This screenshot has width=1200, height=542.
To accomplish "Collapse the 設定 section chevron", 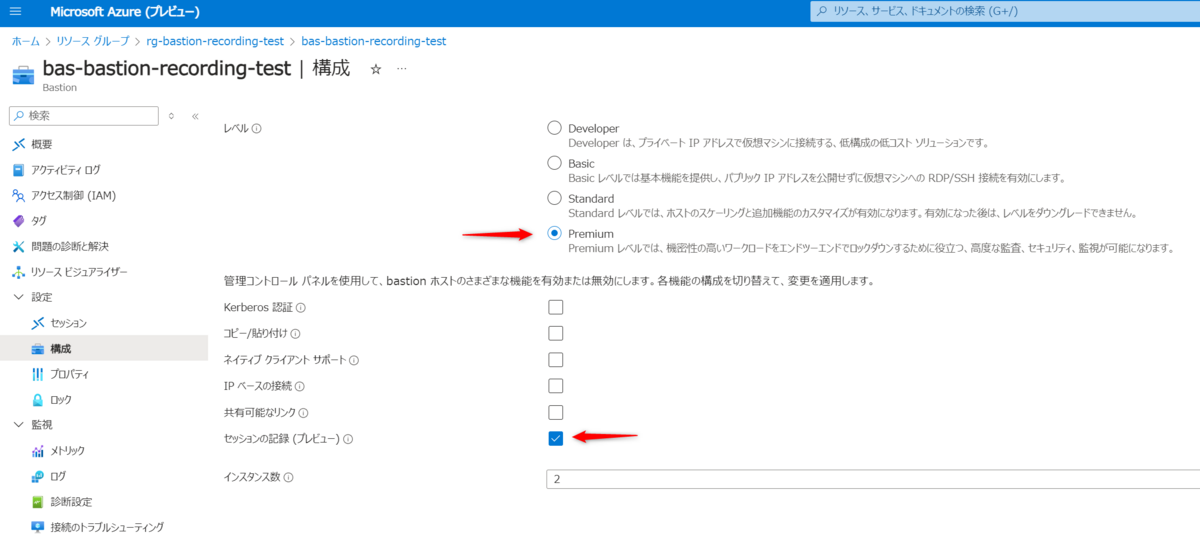I will (x=19, y=297).
